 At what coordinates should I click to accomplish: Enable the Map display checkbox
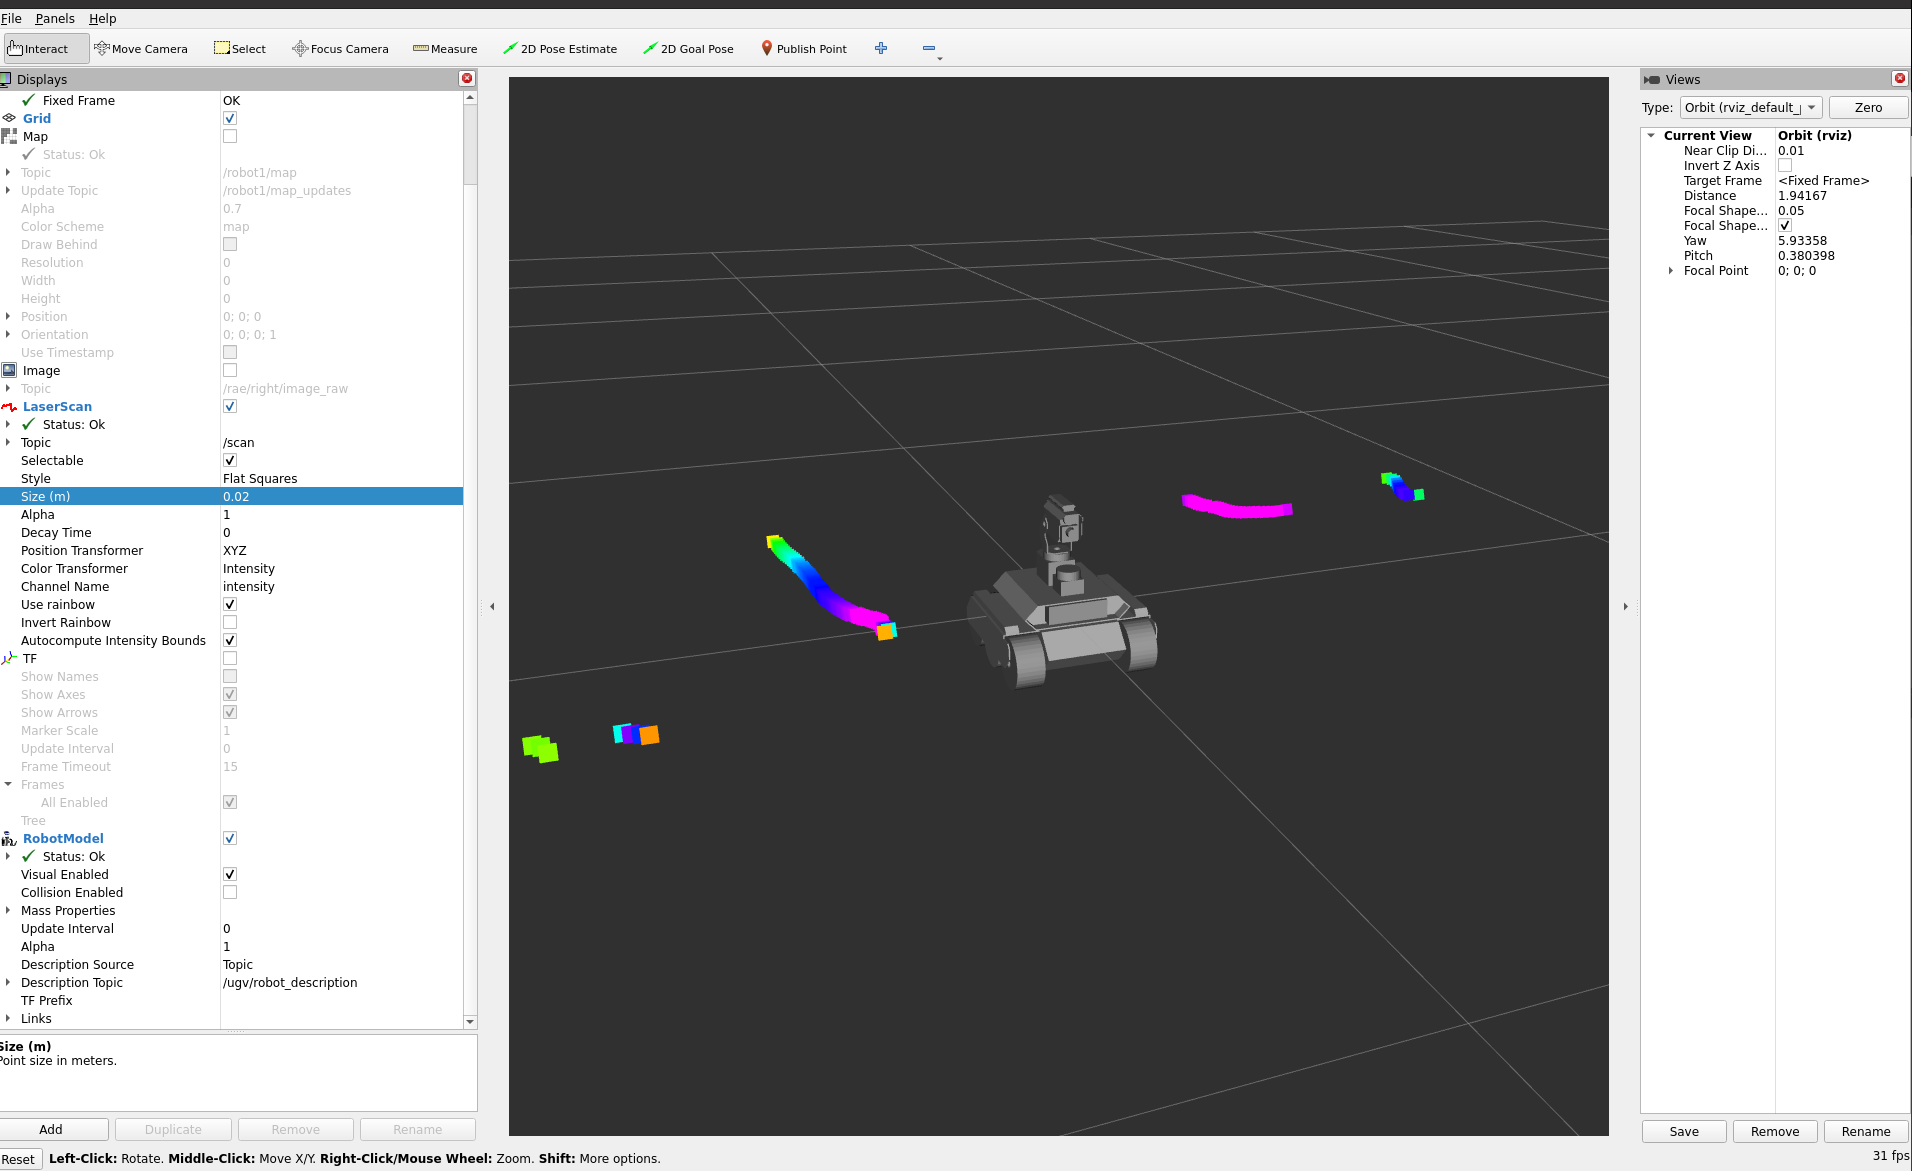(230, 136)
